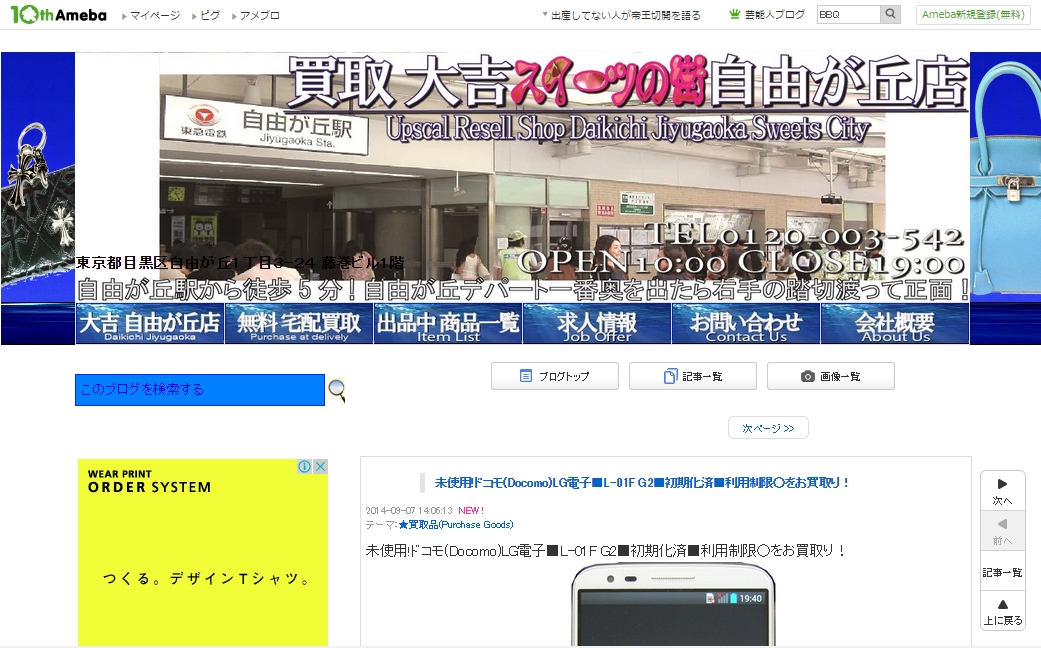Close the ad with the X icon
This screenshot has height=648, width=1041.
(x=320, y=466)
